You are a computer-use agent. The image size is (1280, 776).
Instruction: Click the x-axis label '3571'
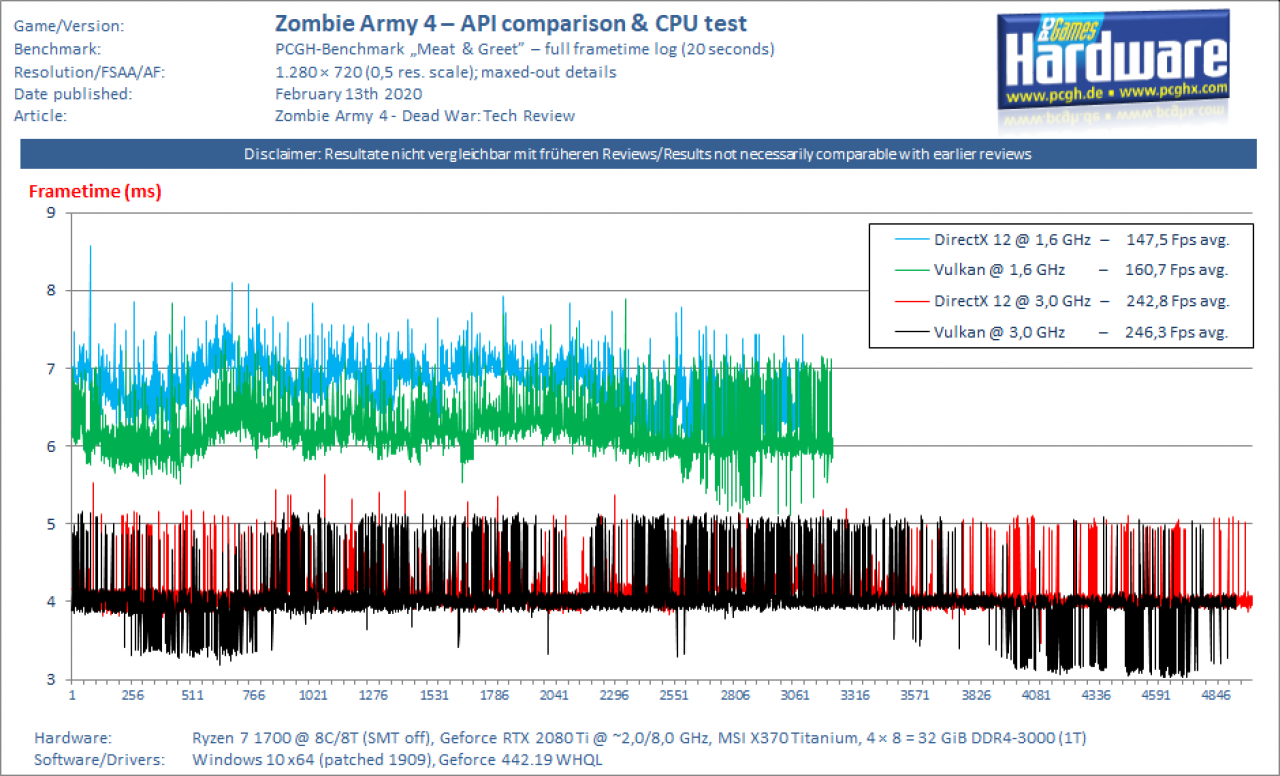[x=915, y=695]
